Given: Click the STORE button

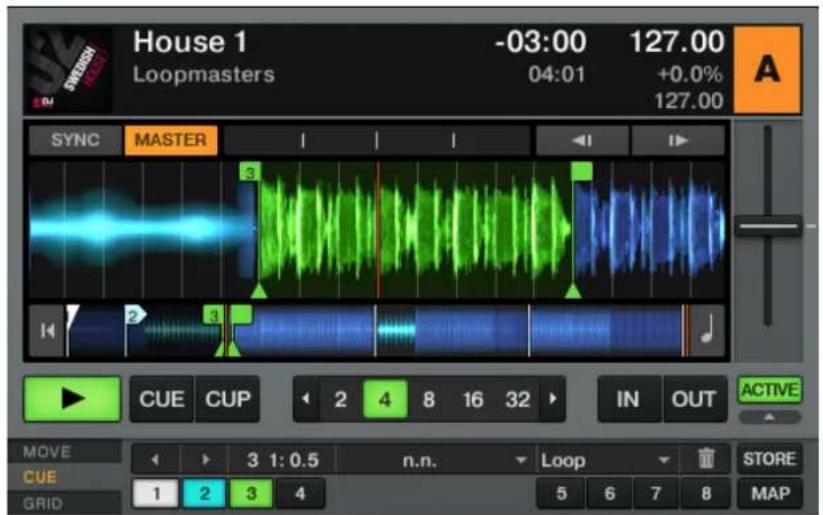Looking at the screenshot, I should pyautogui.click(x=769, y=459).
